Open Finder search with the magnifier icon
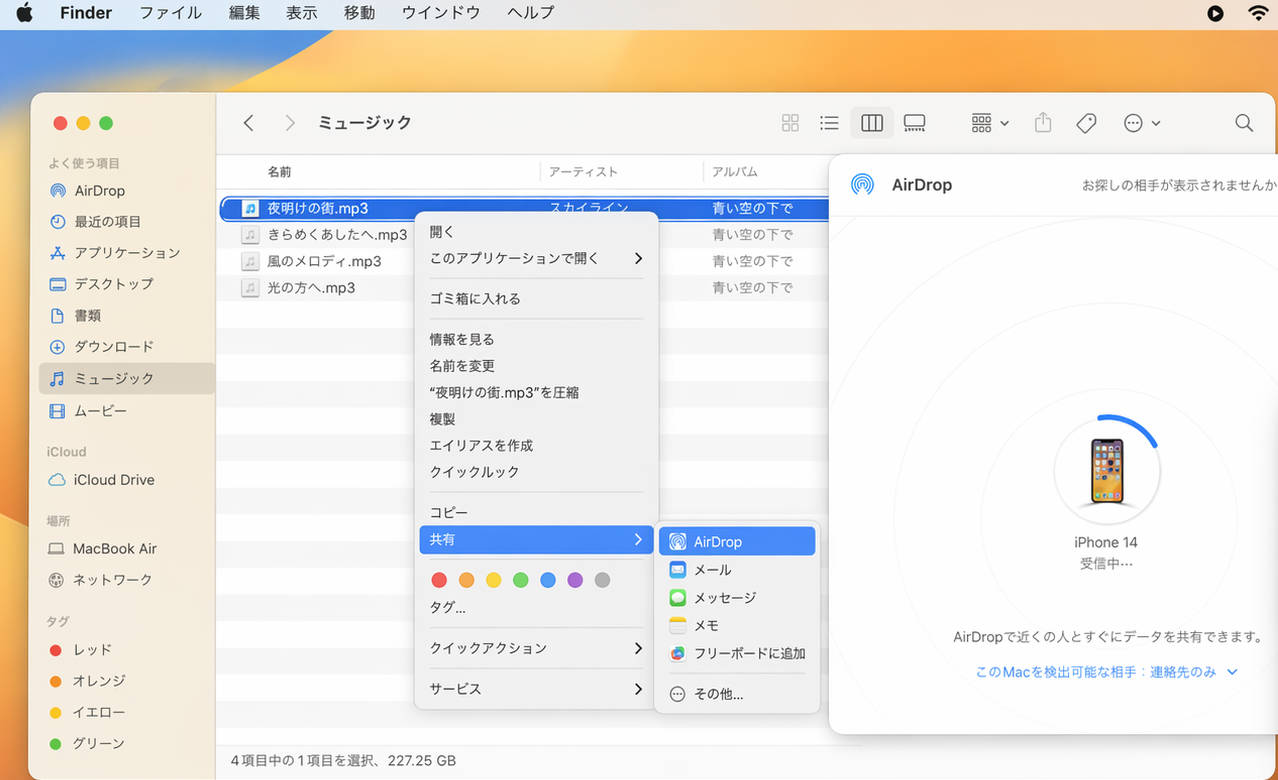This screenshot has width=1278, height=780. [1244, 122]
